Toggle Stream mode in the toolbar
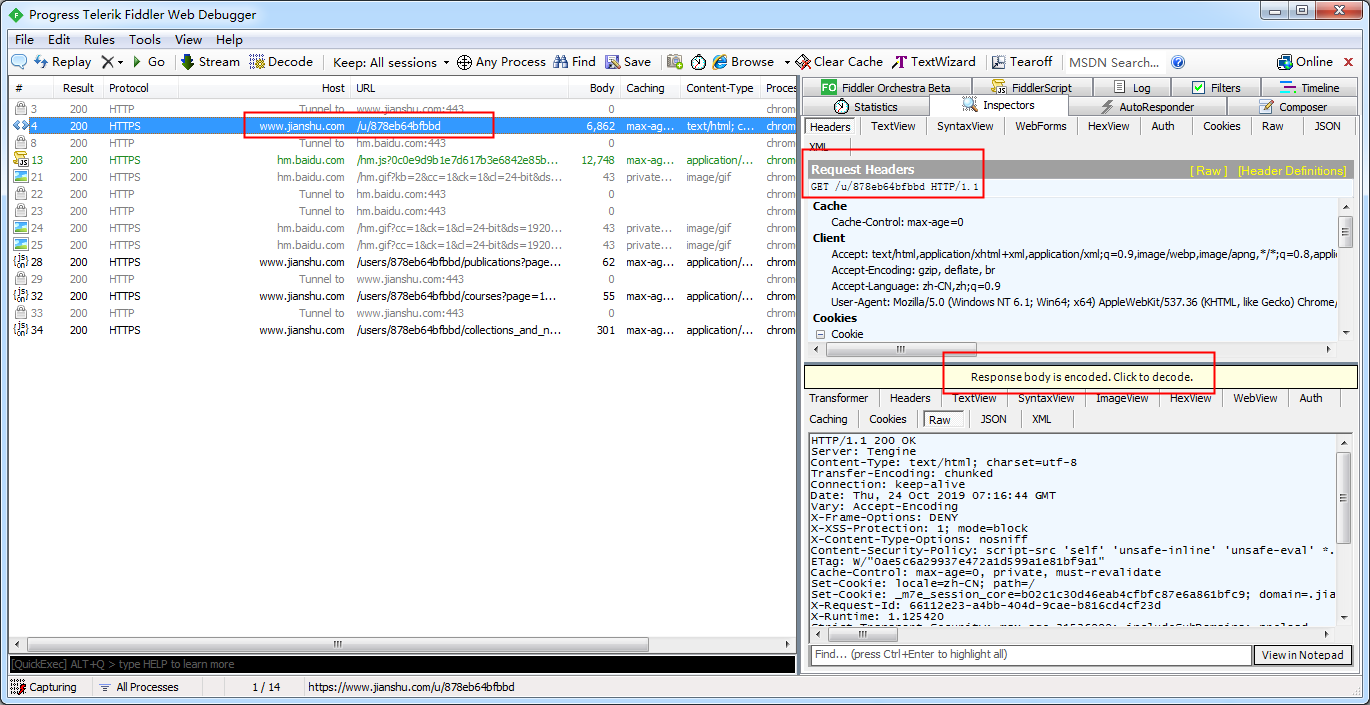Viewport: 1370px width, 705px height. 210,62
